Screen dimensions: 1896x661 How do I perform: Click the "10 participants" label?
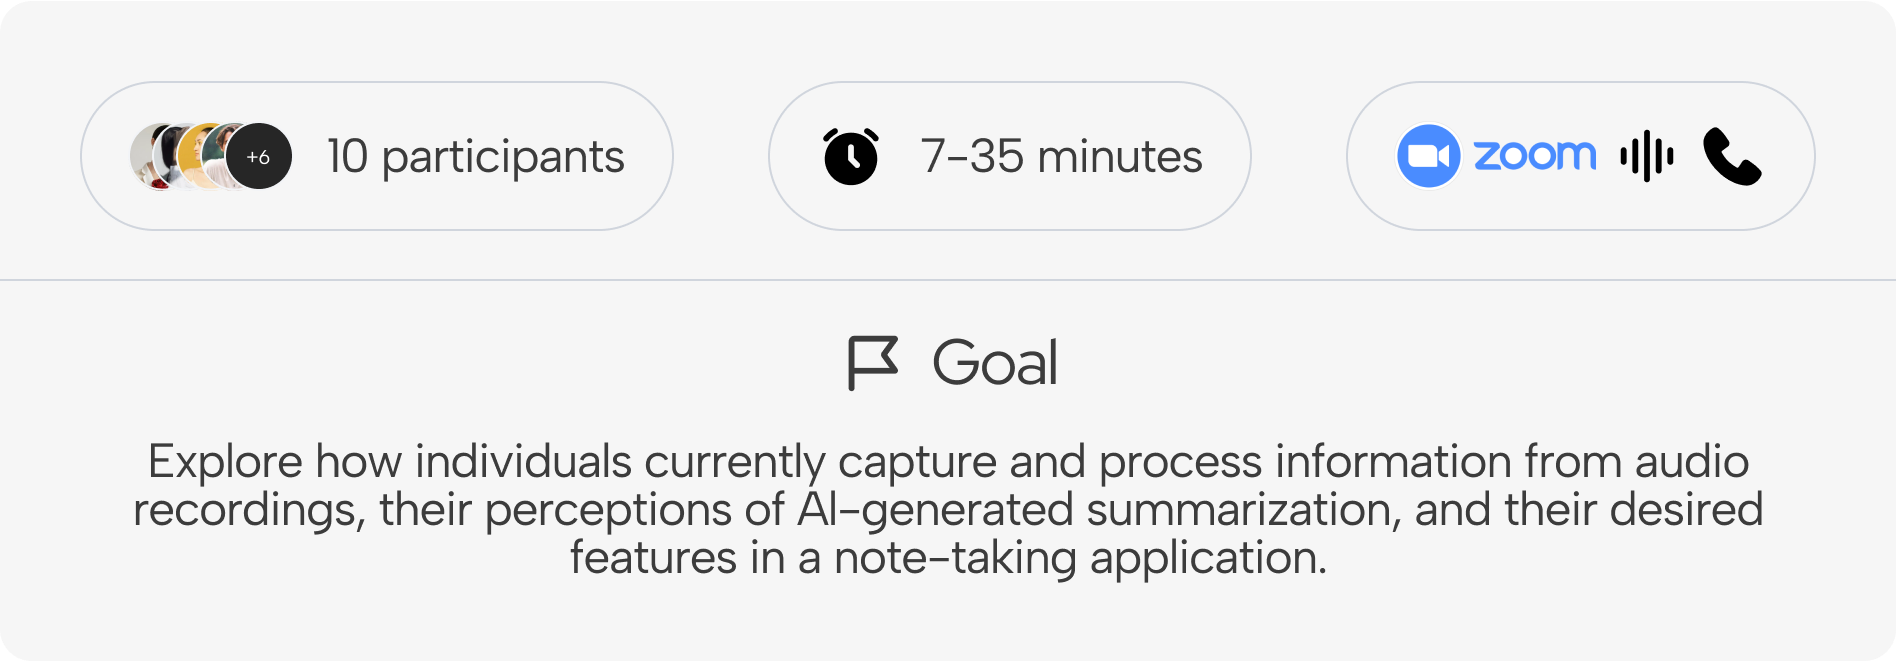[475, 157]
